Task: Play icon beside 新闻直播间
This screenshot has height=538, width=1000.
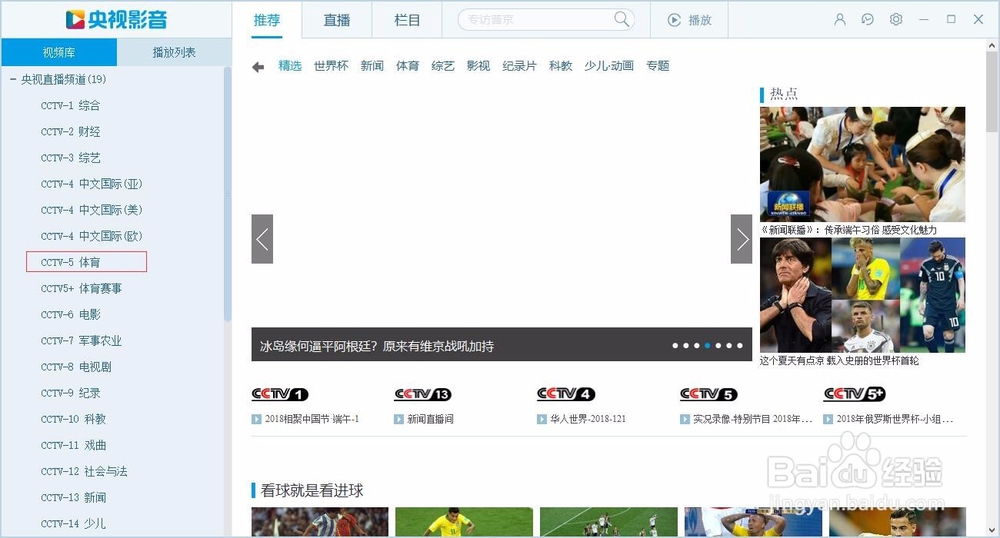Action: 399,419
